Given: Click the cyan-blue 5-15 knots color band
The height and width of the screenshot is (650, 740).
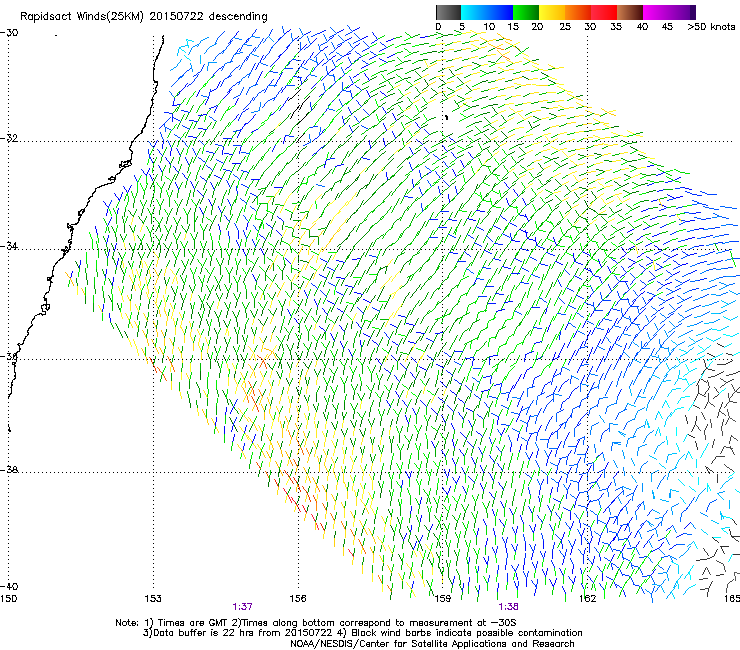Looking at the screenshot, I should coord(487,12).
